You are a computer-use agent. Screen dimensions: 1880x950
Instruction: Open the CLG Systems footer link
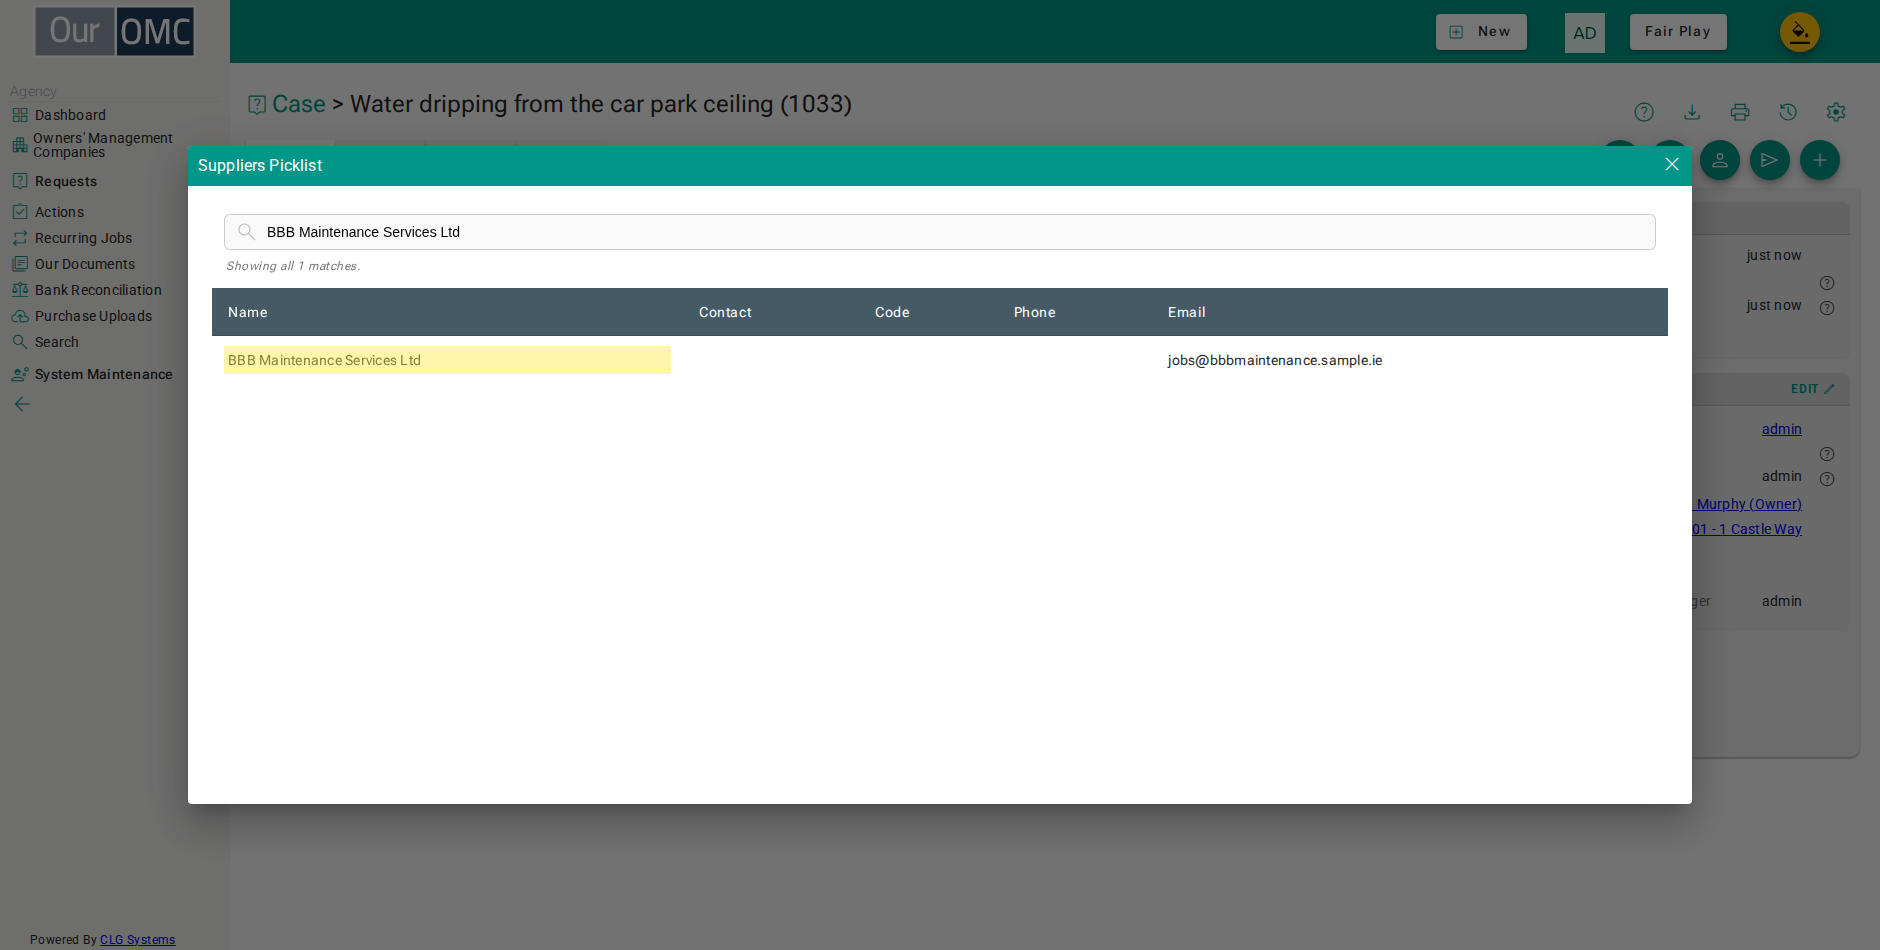[138, 940]
